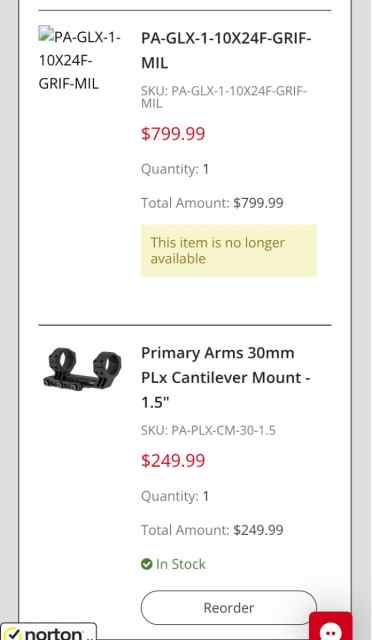Click the Total Amount $799.99 line
372x640 pixels.
[212, 203]
